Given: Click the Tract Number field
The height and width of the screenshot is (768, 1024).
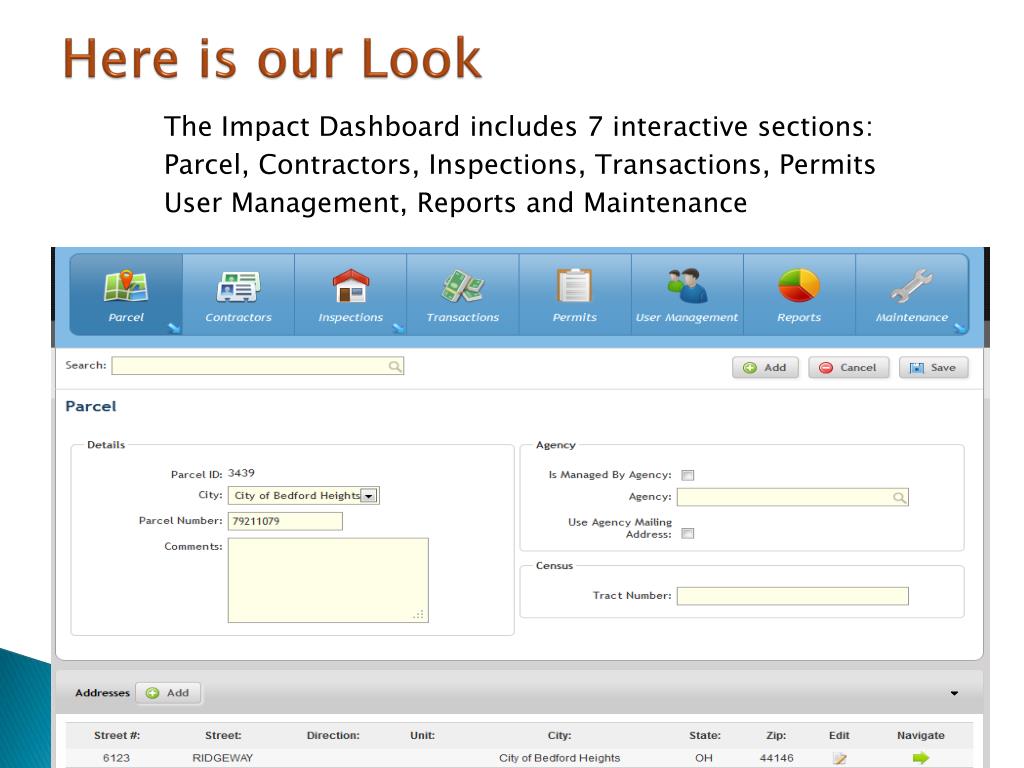Looking at the screenshot, I should click(792, 596).
